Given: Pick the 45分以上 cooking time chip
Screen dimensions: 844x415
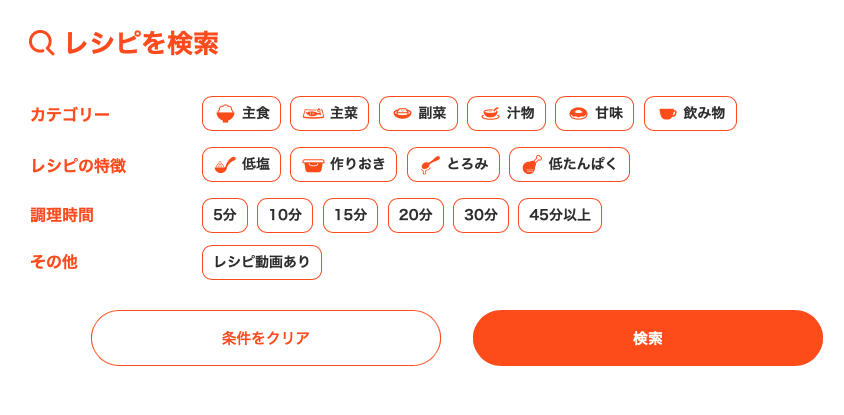Looking at the screenshot, I should [560, 216].
